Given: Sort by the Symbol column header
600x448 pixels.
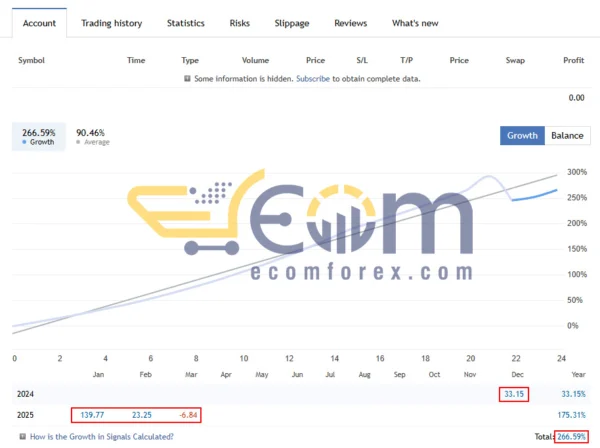Looking at the screenshot, I should [34, 60].
